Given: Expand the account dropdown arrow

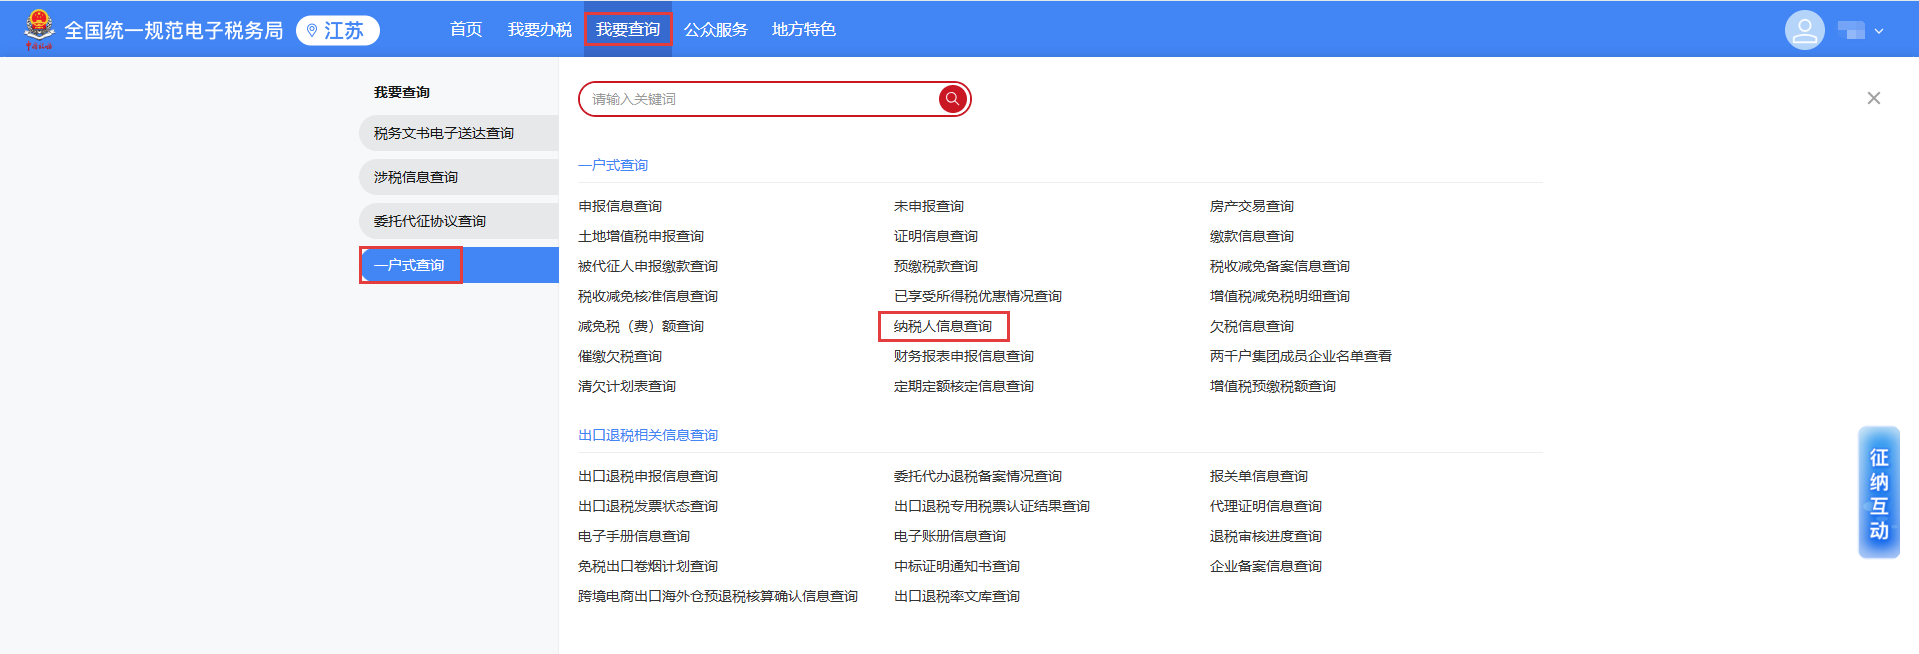Looking at the screenshot, I should [x=1879, y=31].
